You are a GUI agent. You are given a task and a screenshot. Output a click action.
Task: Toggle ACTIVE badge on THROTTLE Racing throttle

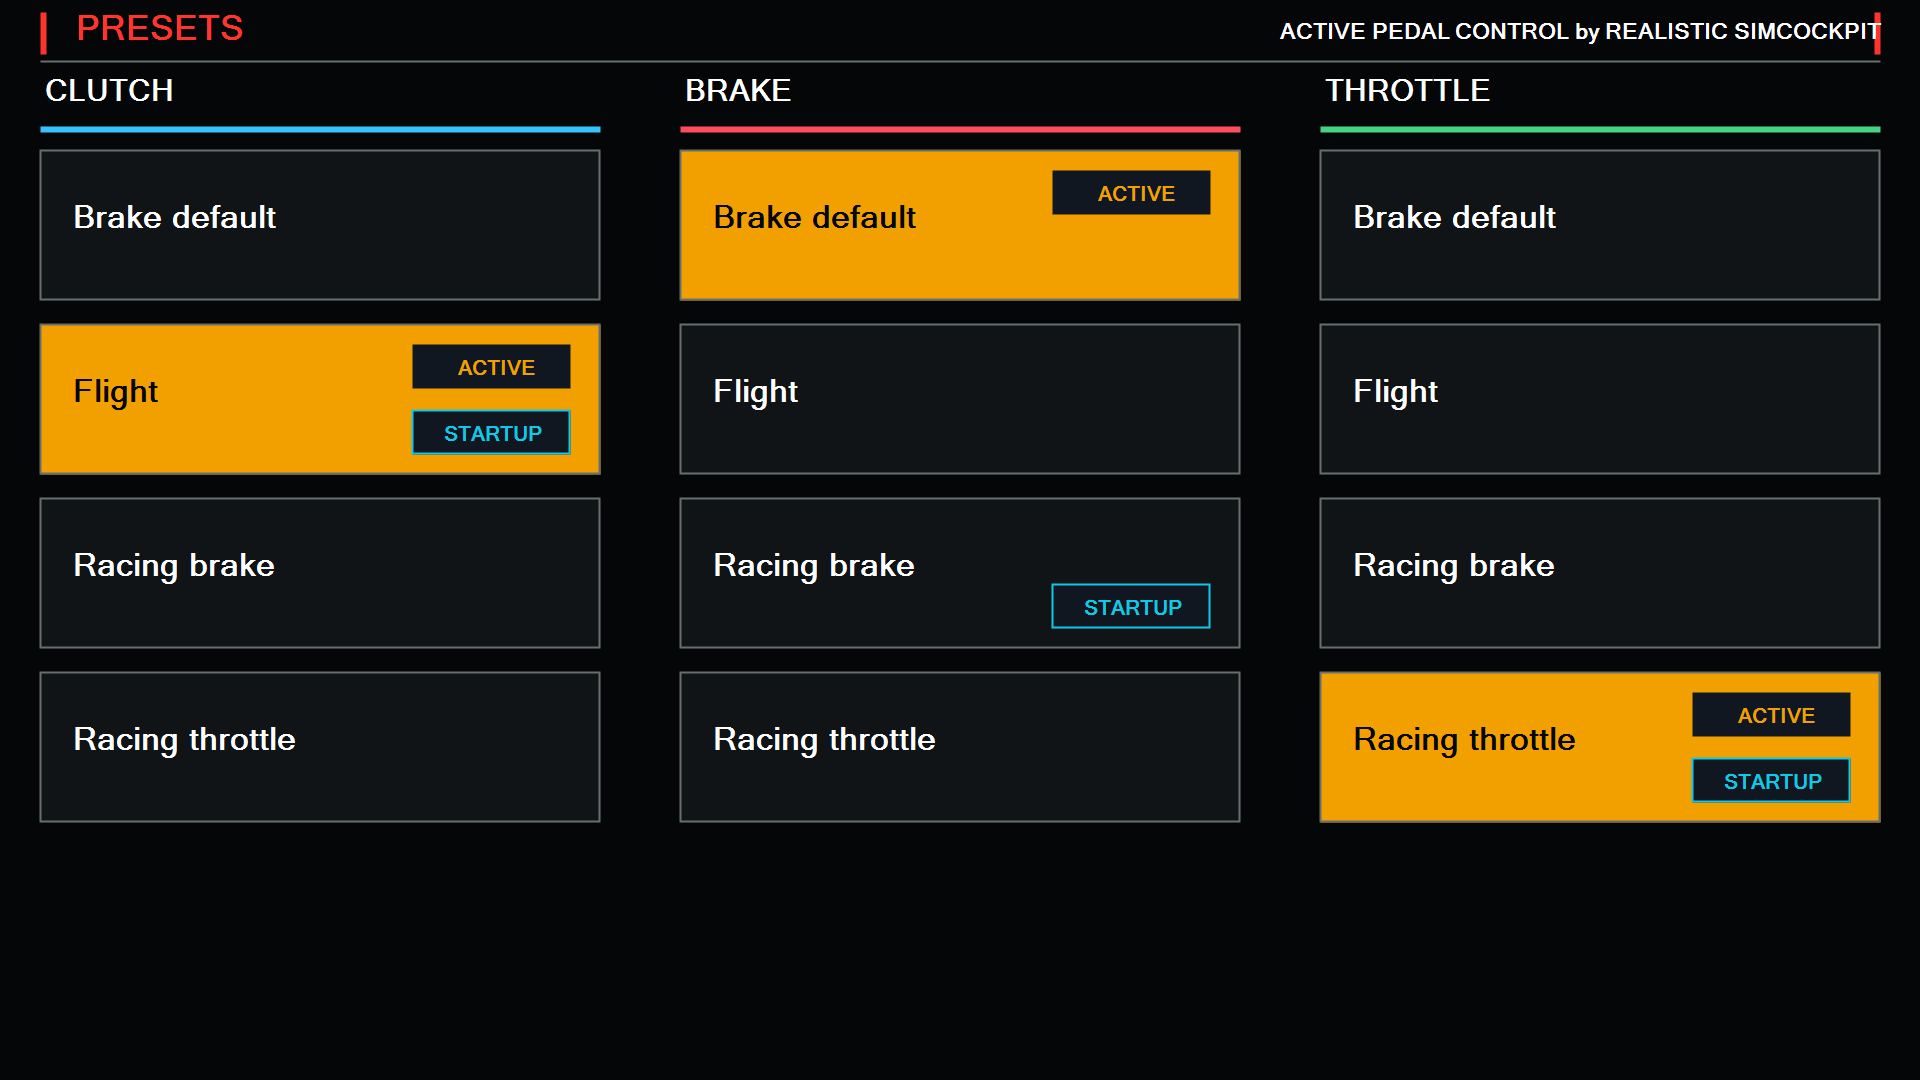tap(1771, 715)
